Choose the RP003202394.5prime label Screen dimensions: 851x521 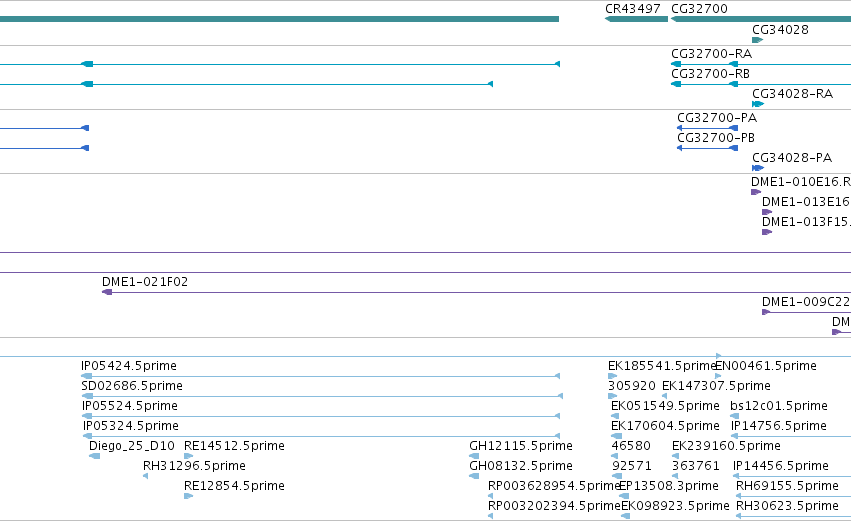pyautogui.click(x=554, y=506)
